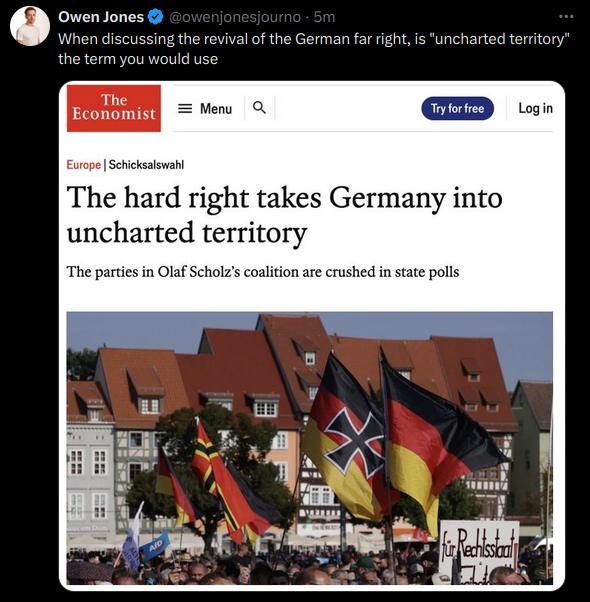Click the für Rechtsstaat sign in photo
The height and width of the screenshot is (602, 590).
478,551
